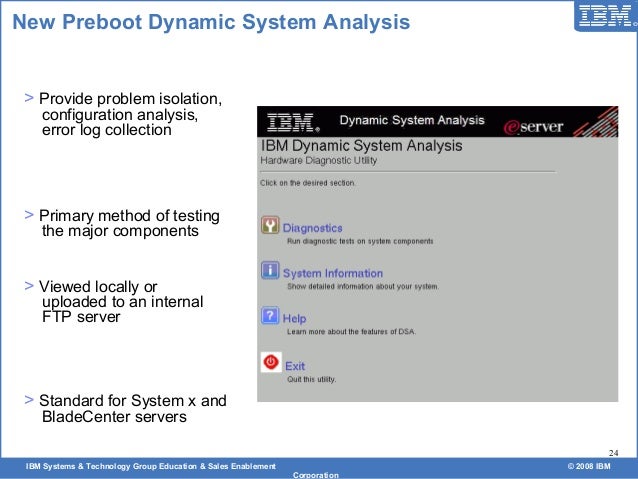
Task: Click slide title 'New Preboot Dynamic System Analysis'
Action: (211, 22)
